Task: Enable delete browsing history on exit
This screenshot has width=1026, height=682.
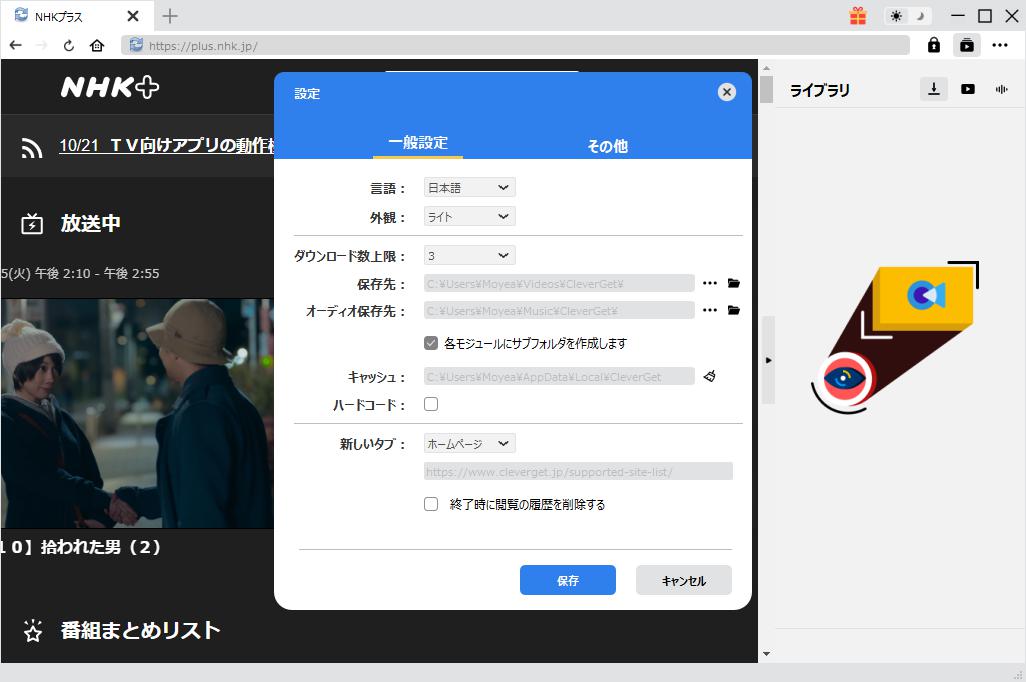Action: coord(431,504)
